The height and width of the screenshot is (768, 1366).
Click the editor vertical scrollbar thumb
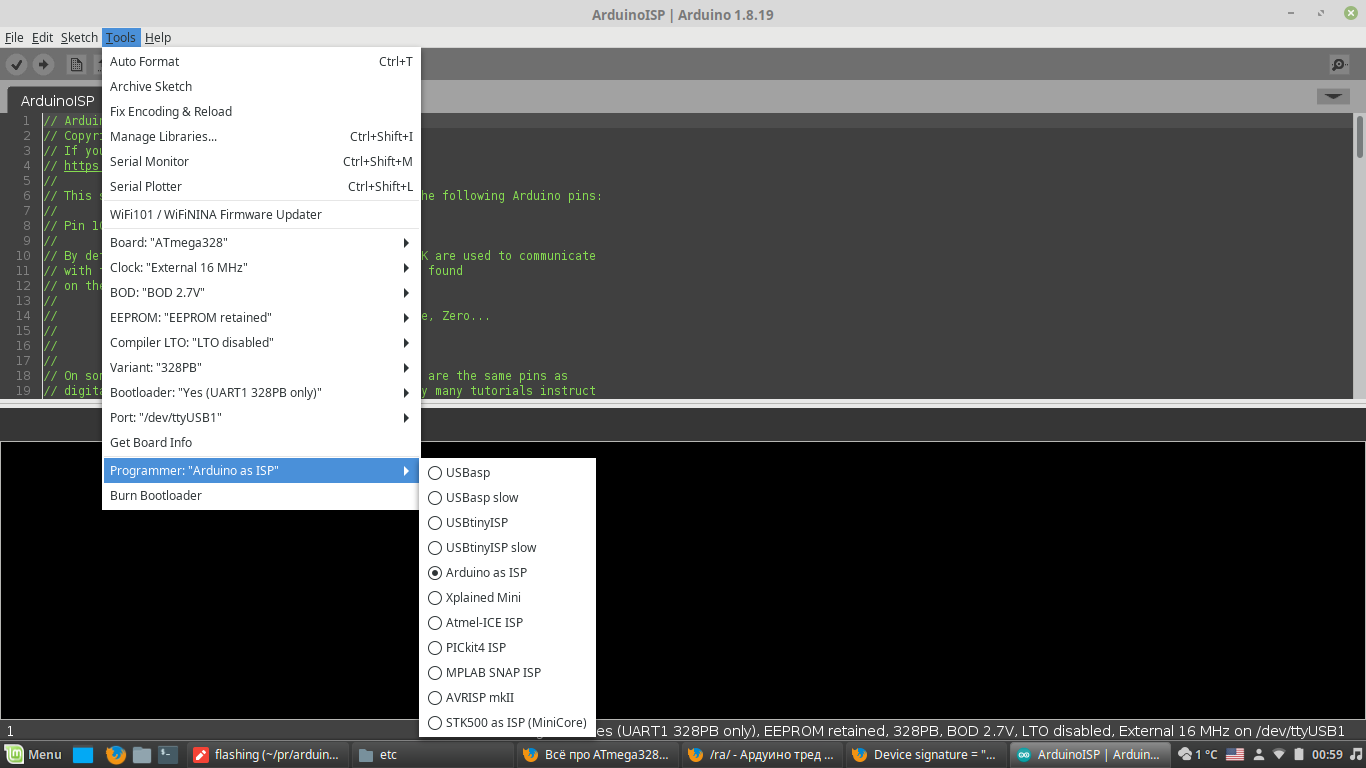[x=1360, y=137]
